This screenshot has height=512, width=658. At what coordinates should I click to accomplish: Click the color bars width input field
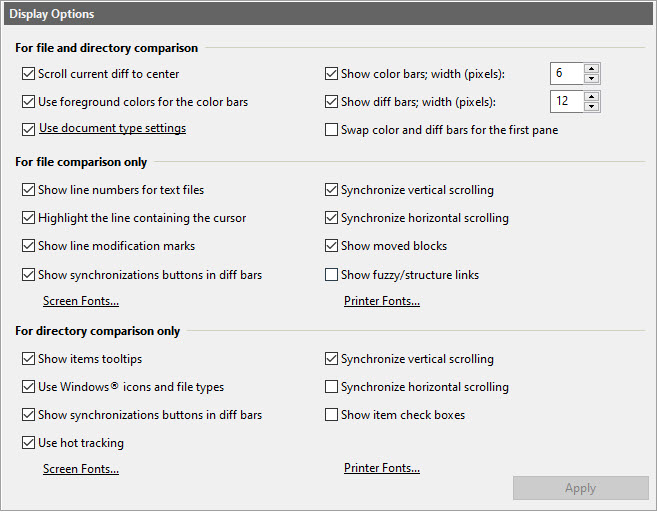point(566,73)
